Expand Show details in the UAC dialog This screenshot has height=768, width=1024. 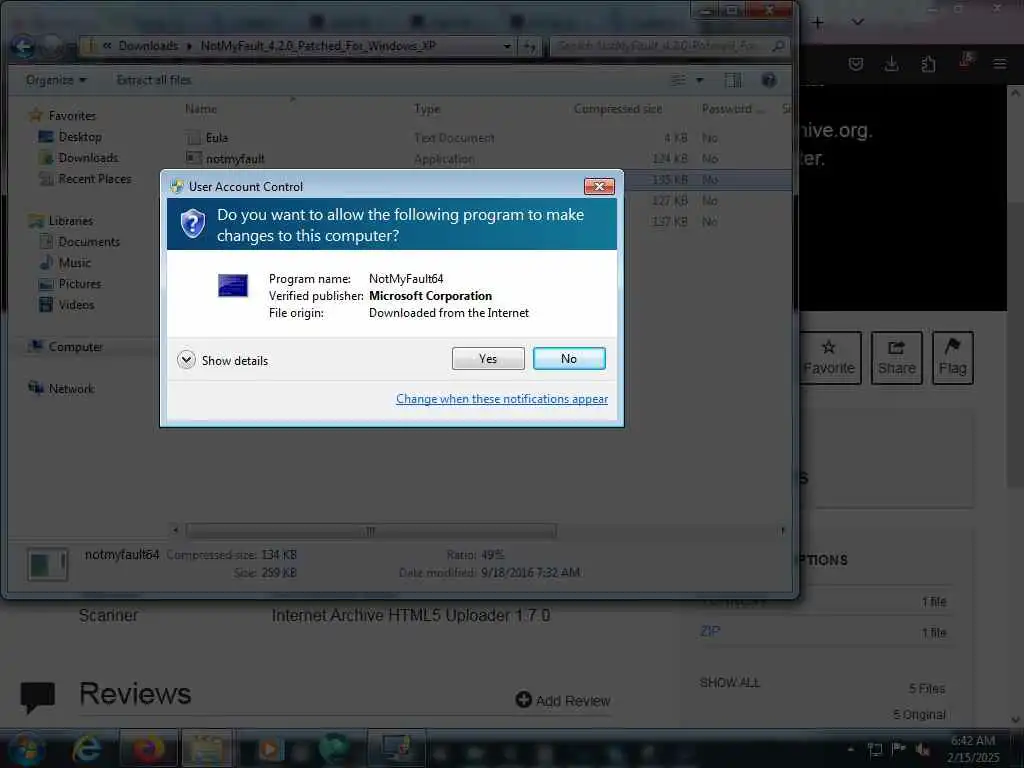[223, 360]
